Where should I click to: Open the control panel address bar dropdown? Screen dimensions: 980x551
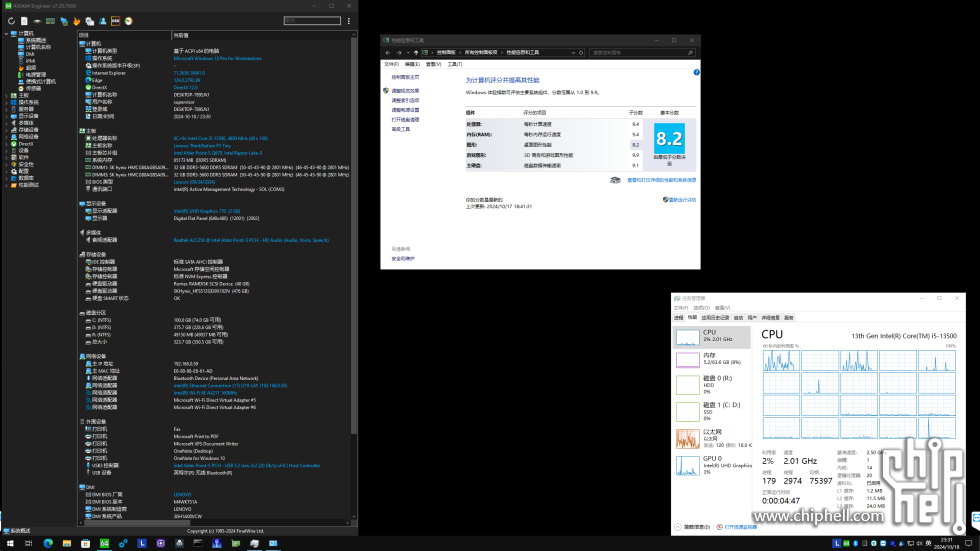(573, 52)
